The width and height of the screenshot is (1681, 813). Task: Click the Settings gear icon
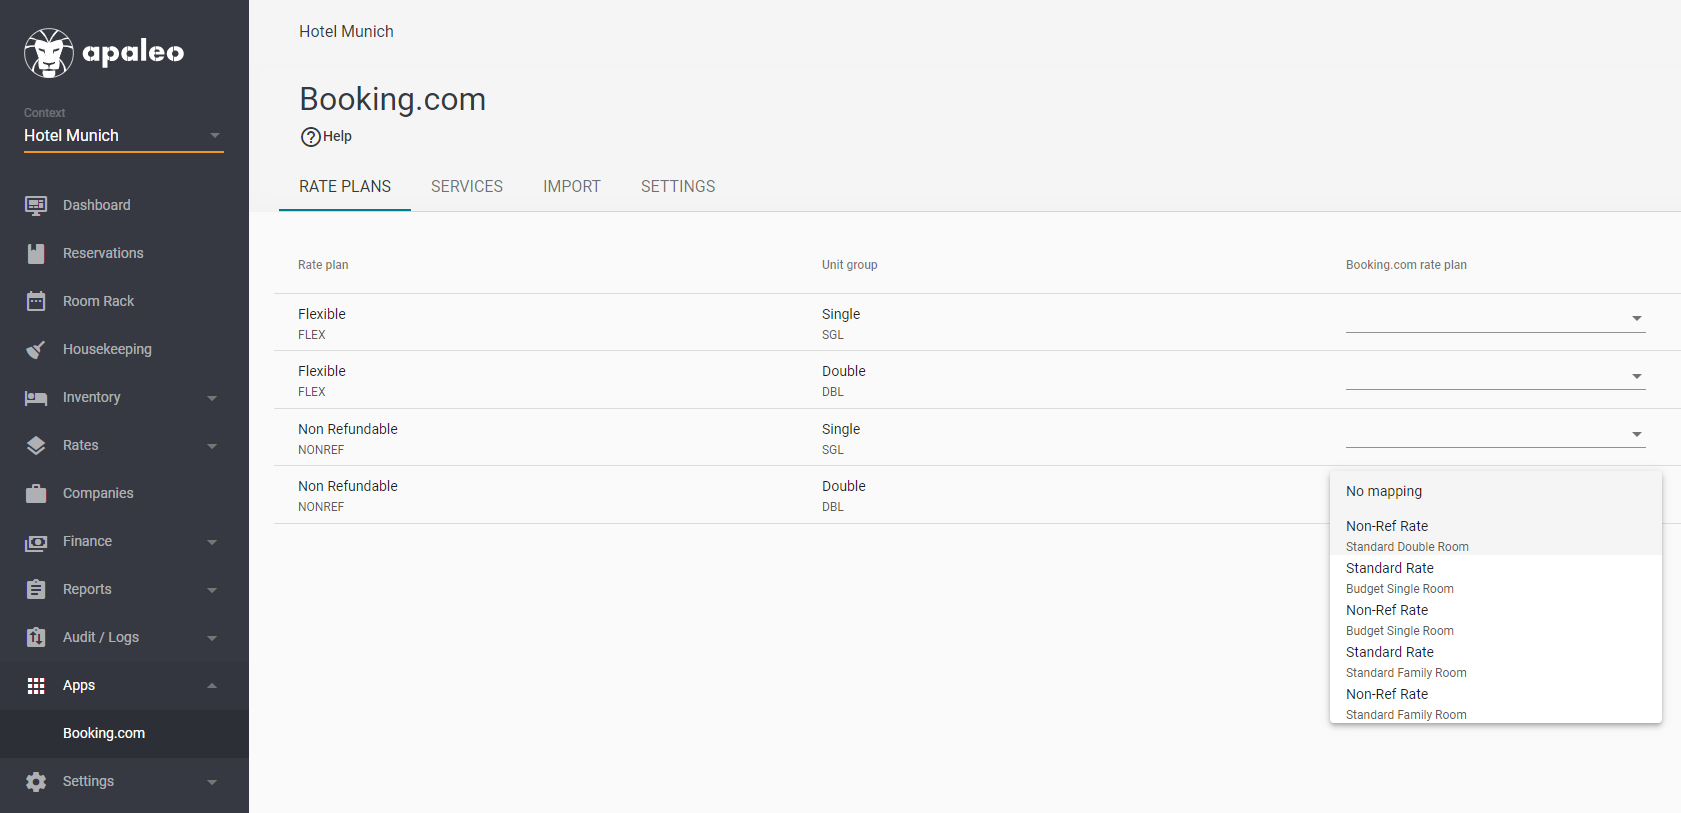coord(36,781)
